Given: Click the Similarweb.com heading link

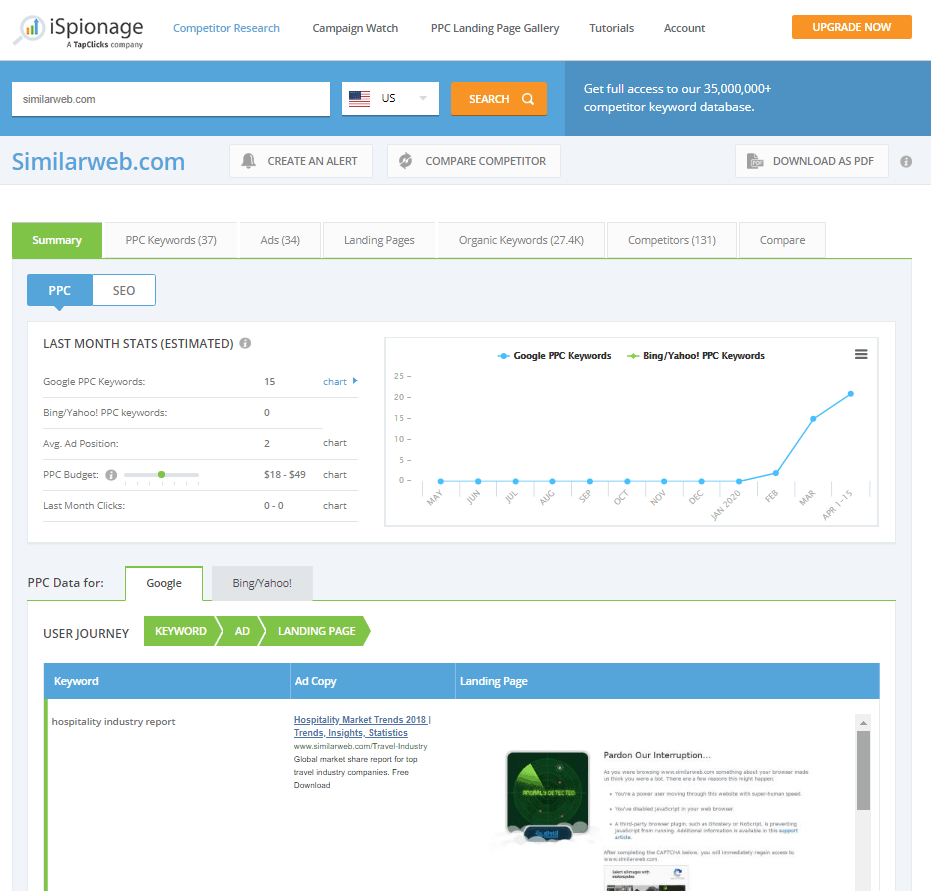Looking at the screenshot, I should [x=99, y=161].
